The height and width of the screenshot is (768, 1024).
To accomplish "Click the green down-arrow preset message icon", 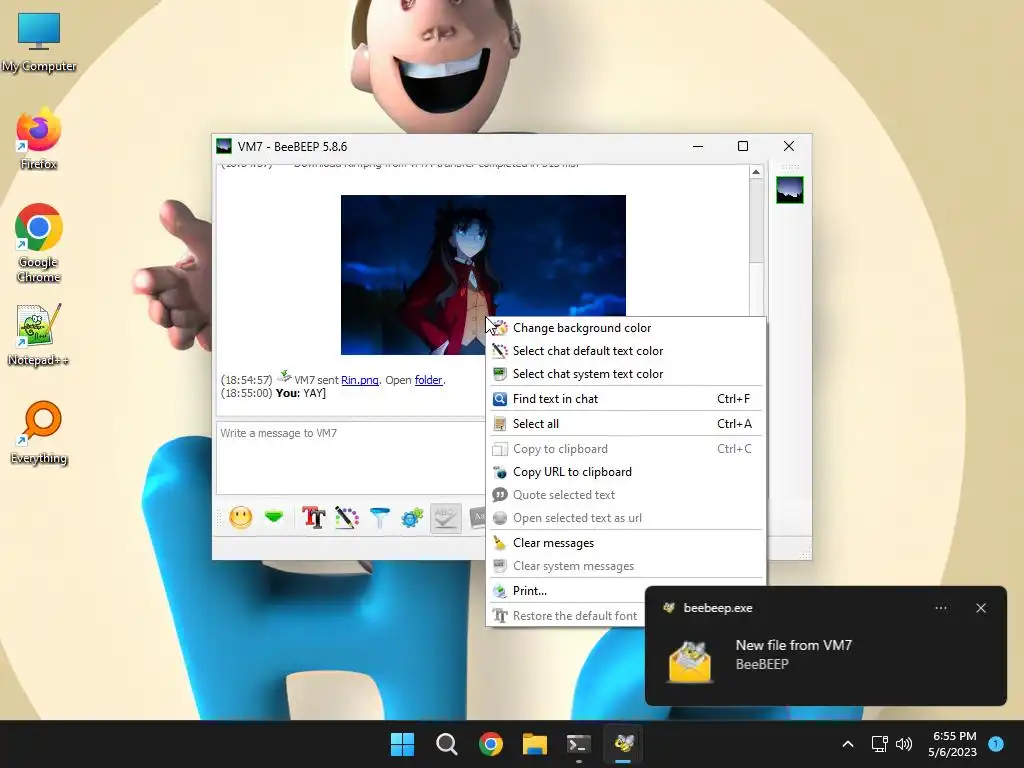I will (x=274, y=517).
